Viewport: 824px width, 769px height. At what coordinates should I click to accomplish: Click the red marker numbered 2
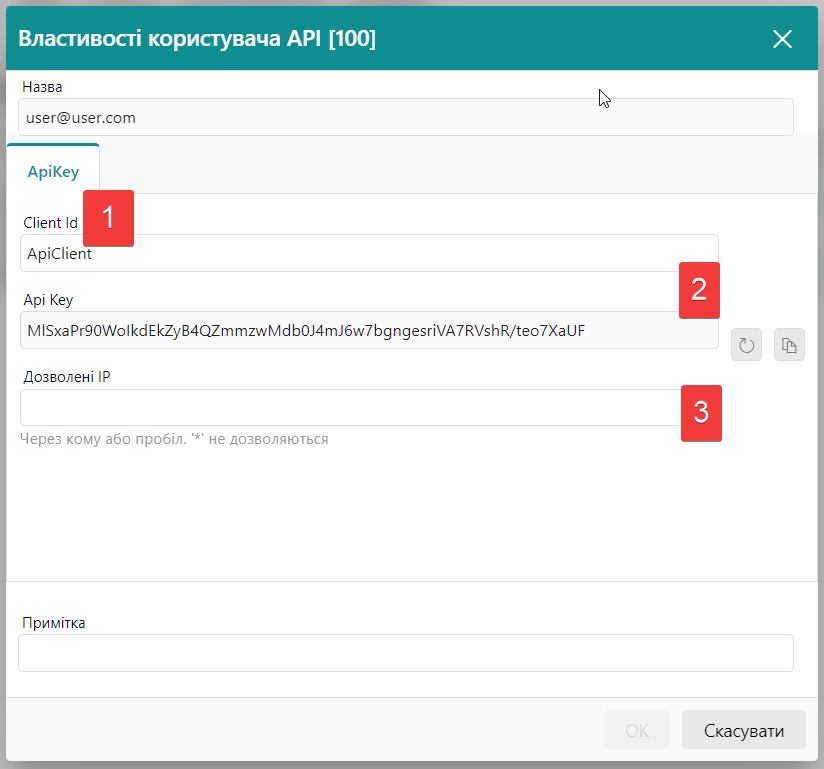click(699, 290)
